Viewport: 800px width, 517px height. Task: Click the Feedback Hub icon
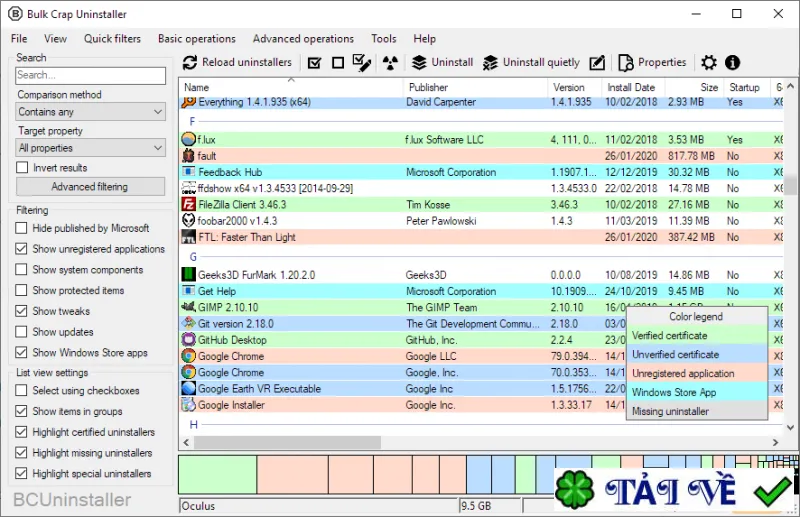pos(189,172)
